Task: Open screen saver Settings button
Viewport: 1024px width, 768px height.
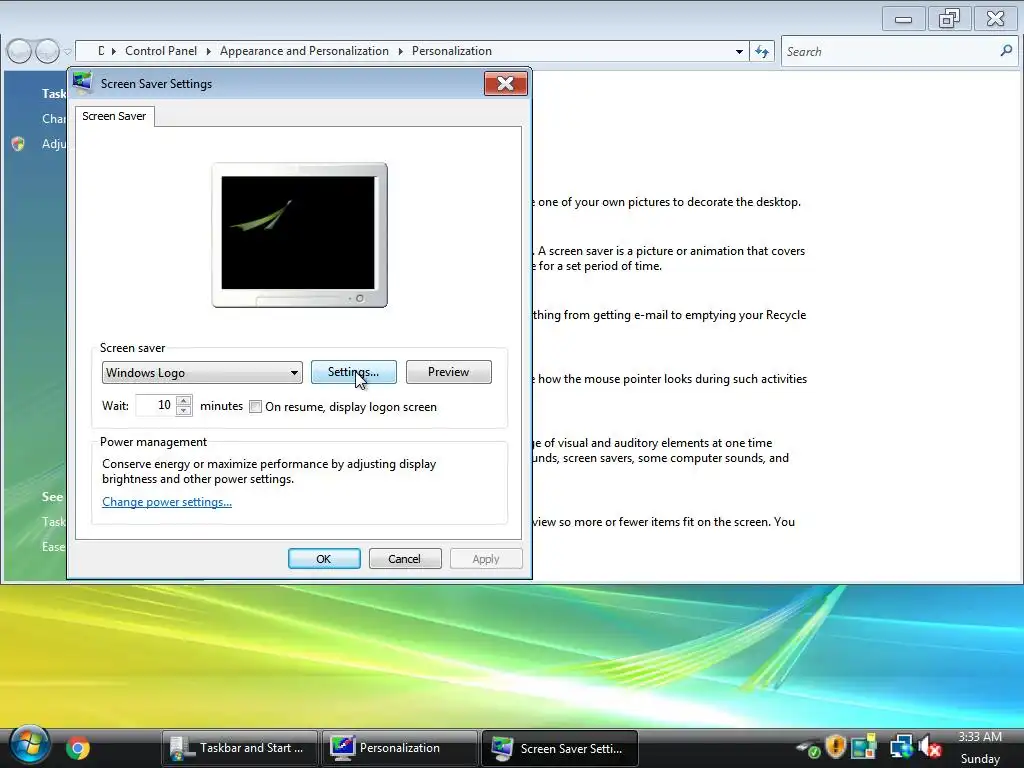Action: tap(353, 372)
